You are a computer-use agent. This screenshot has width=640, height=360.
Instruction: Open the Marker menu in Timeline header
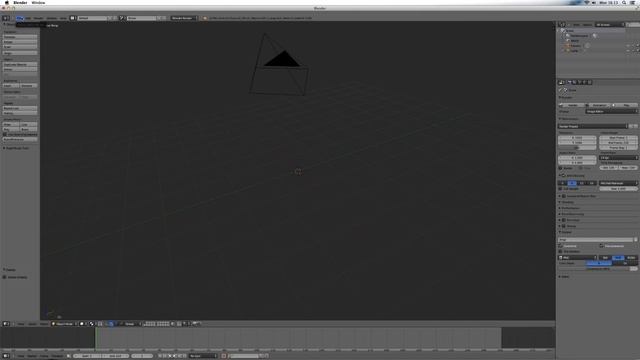(31, 356)
